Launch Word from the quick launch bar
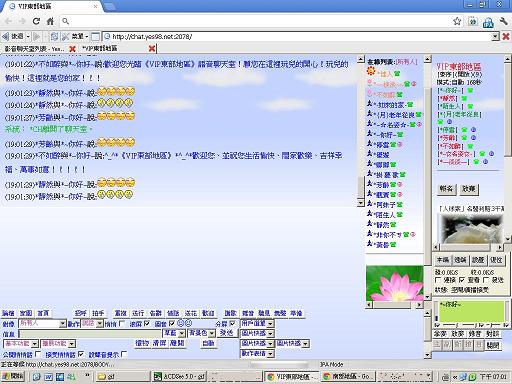 point(49,377)
